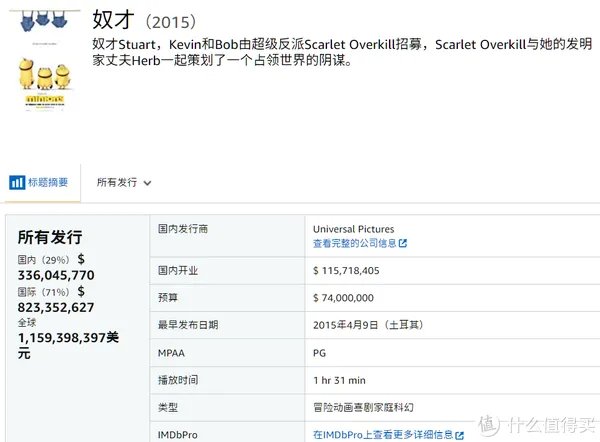Screen dimensions: 600x442
Task: Select the running time 1 hr 31 min
Action: [x=339, y=380]
